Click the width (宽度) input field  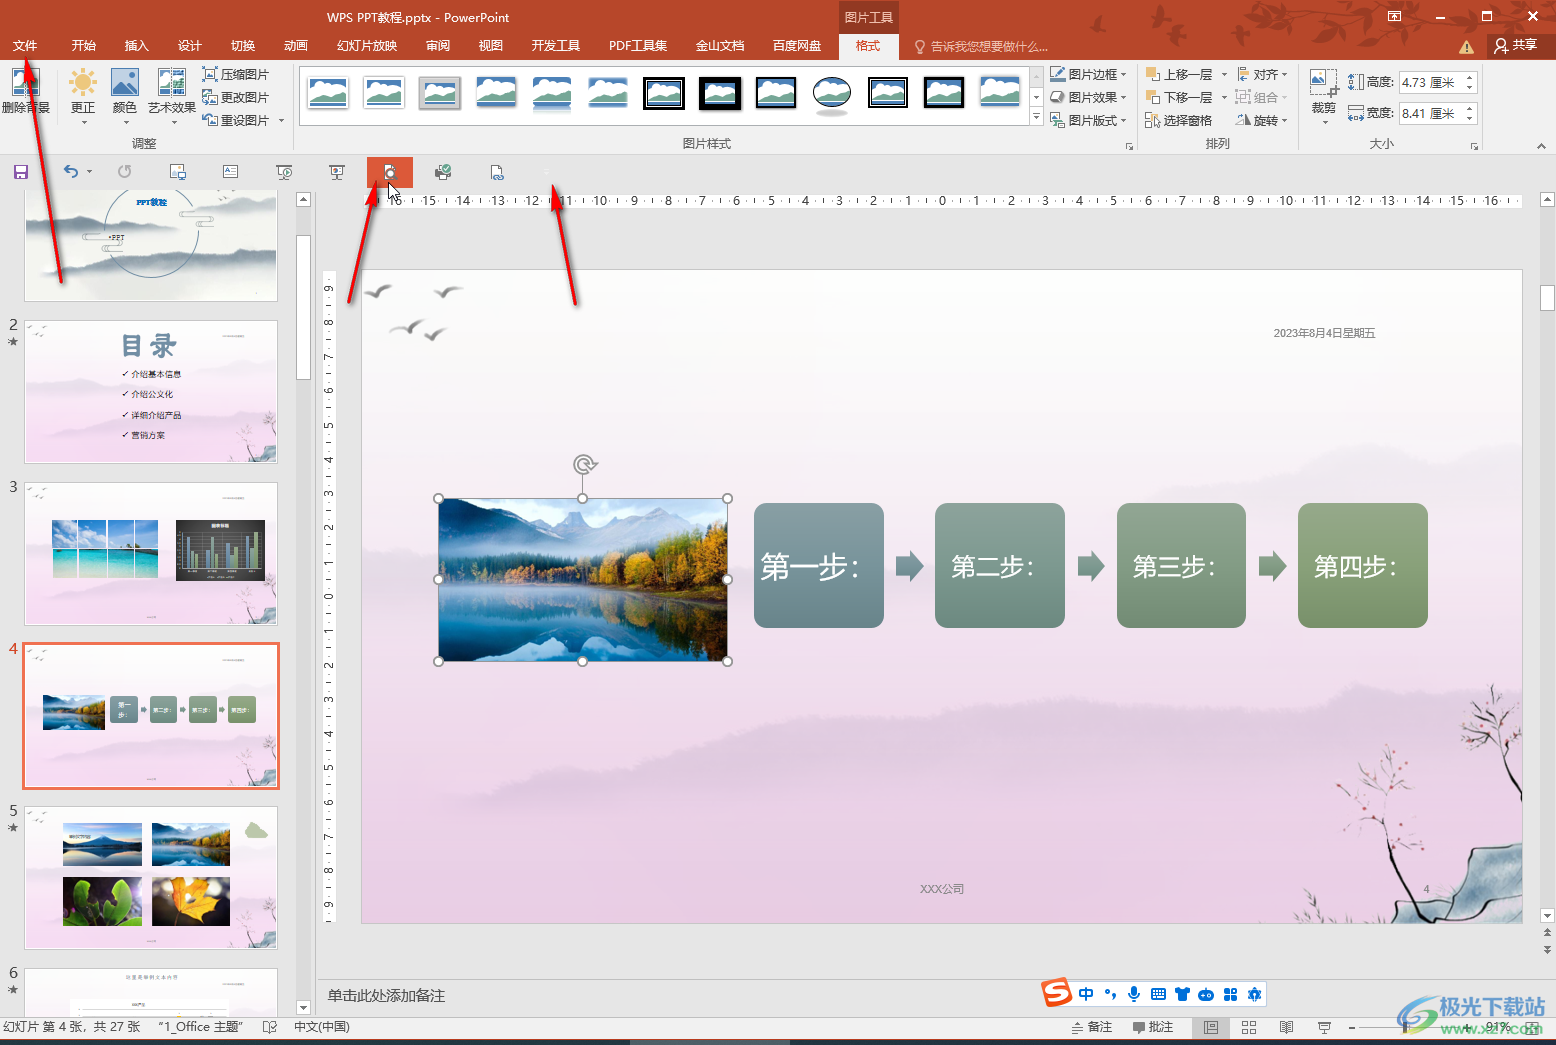click(1430, 113)
